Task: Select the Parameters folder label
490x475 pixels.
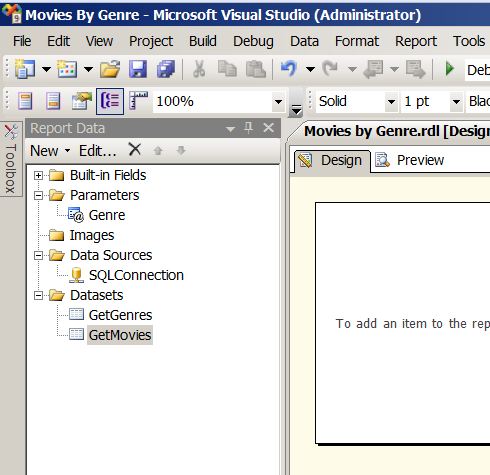Action: pyautogui.click(x=104, y=195)
